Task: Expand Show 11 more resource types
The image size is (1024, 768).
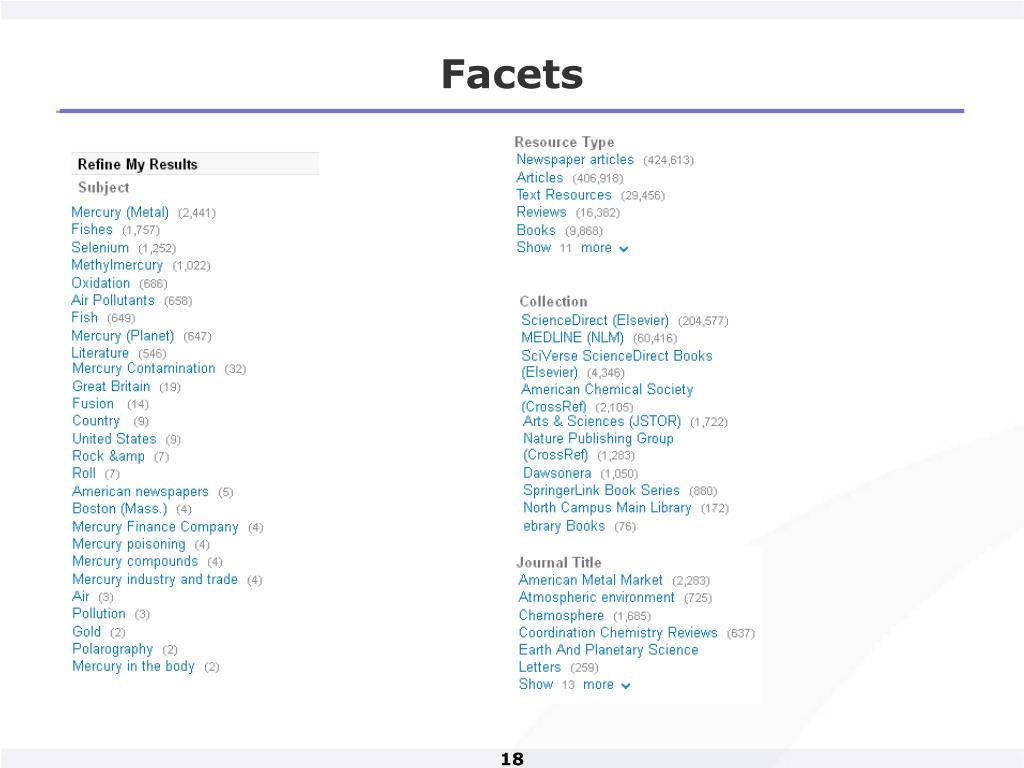Action: coord(572,248)
